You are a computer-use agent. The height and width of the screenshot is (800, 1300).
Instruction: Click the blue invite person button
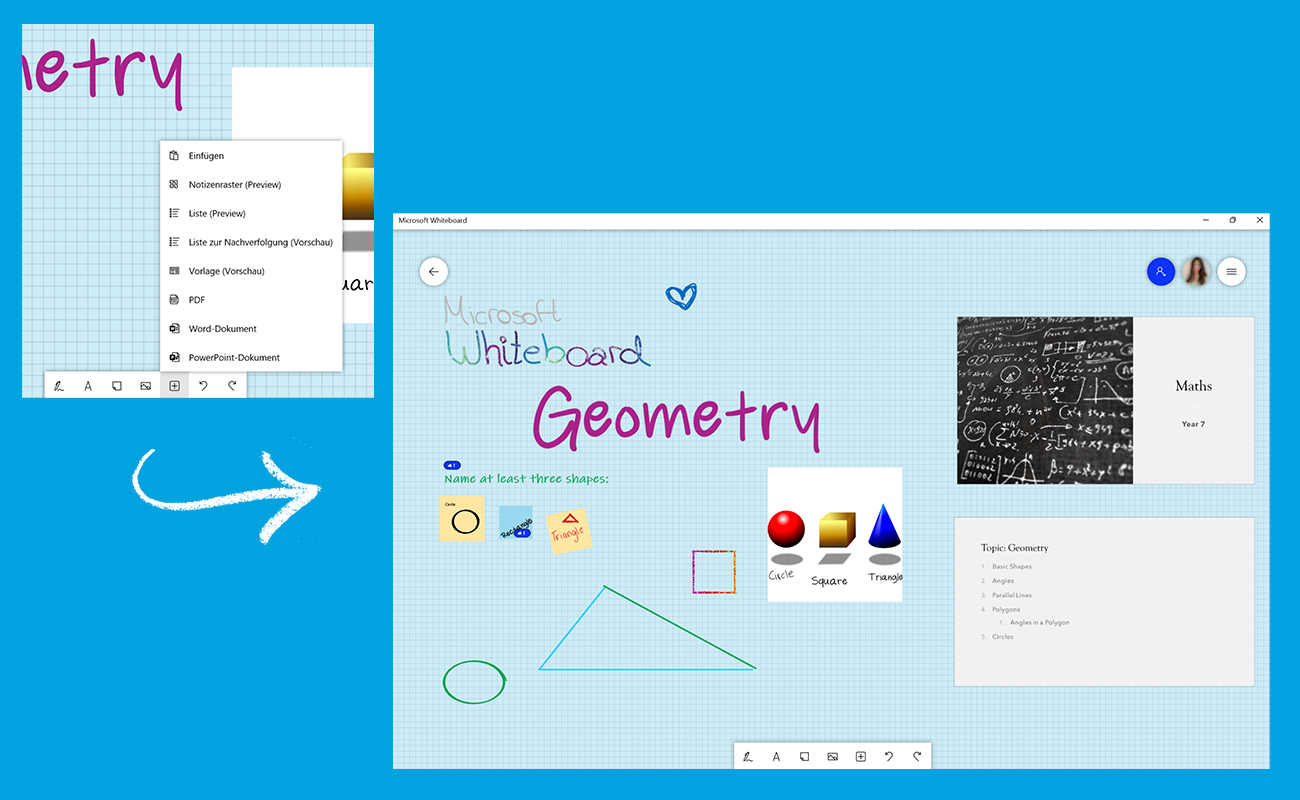tap(1160, 271)
